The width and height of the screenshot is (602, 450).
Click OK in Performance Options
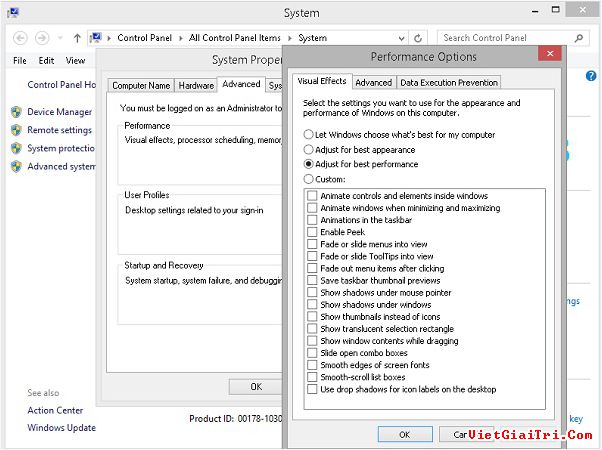click(x=405, y=434)
